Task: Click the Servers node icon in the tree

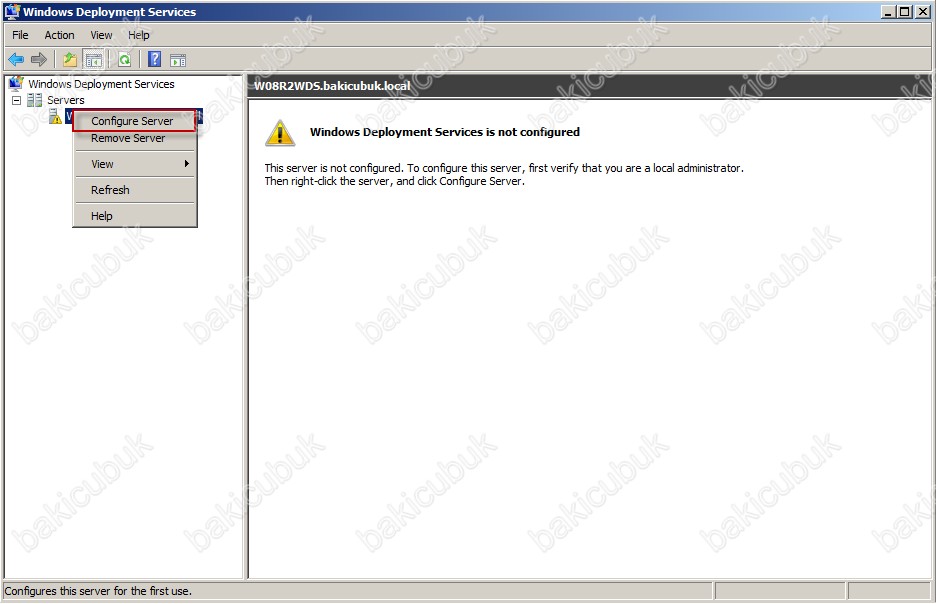Action: (x=35, y=100)
